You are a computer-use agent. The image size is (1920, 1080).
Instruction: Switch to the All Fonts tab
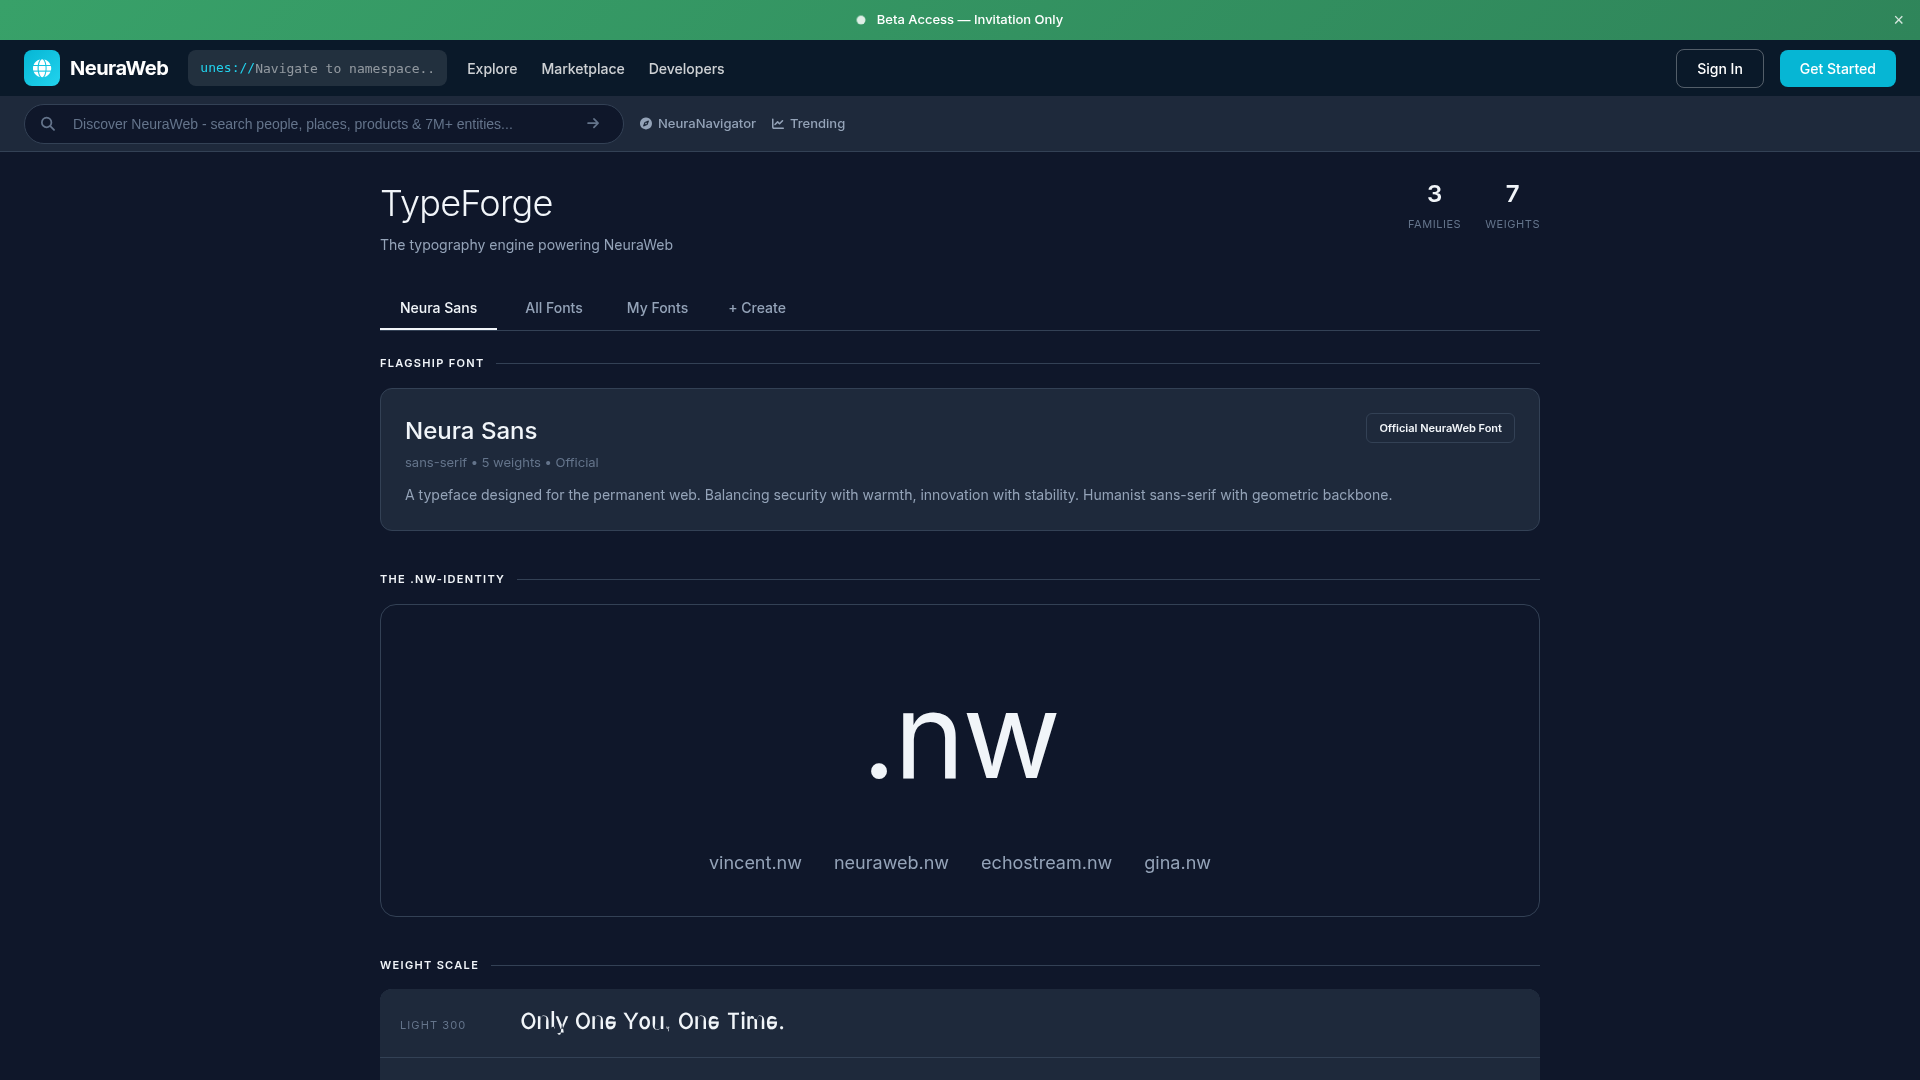click(x=554, y=308)
